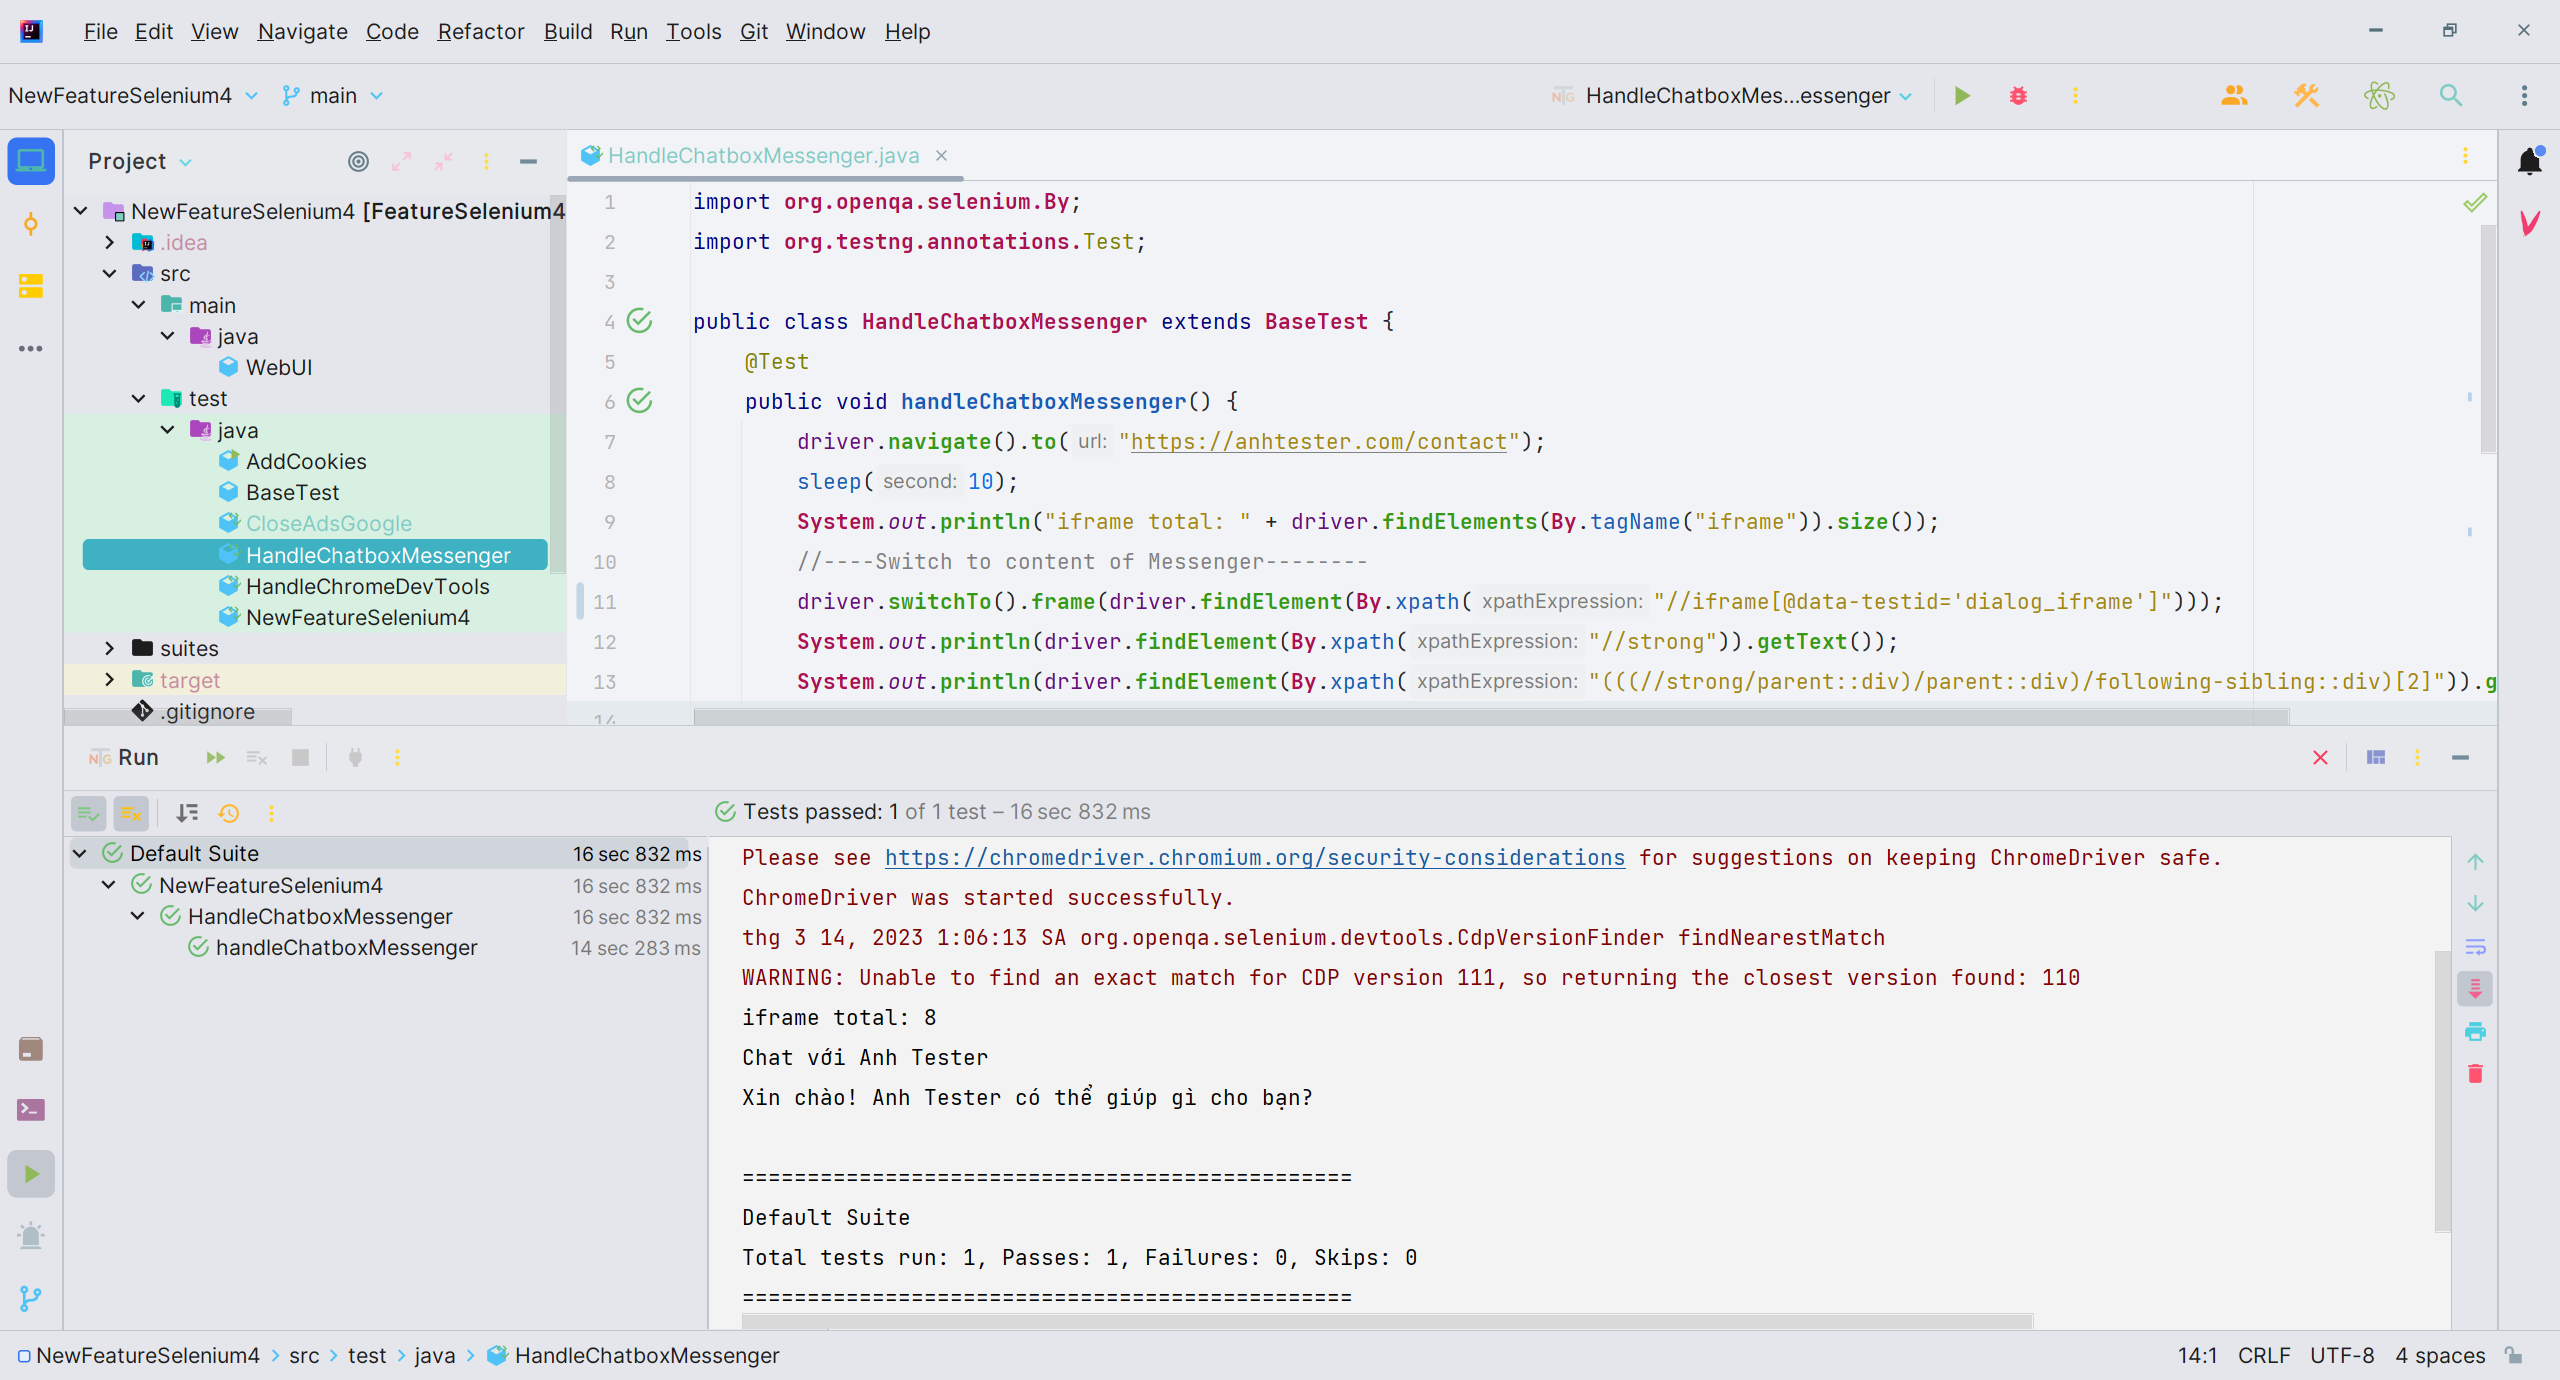Toggle Show Passed tests filter
Screen dimensions: 2560x1380
click(88, 813)
